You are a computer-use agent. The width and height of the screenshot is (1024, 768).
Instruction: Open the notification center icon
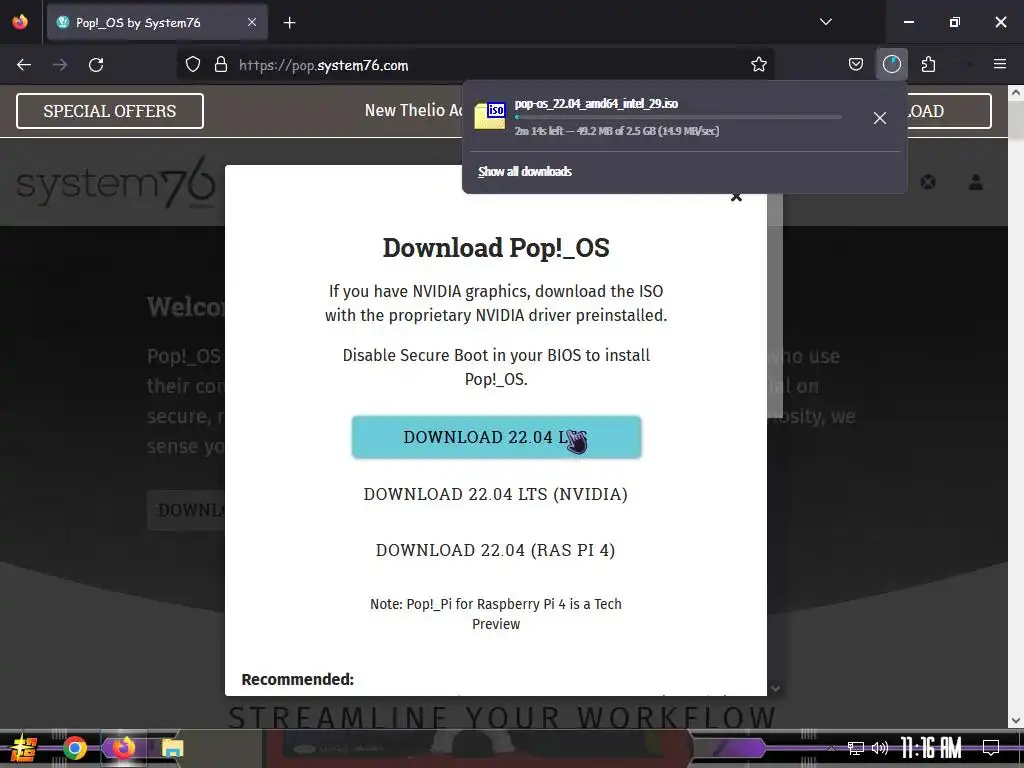tap(991, 748)
